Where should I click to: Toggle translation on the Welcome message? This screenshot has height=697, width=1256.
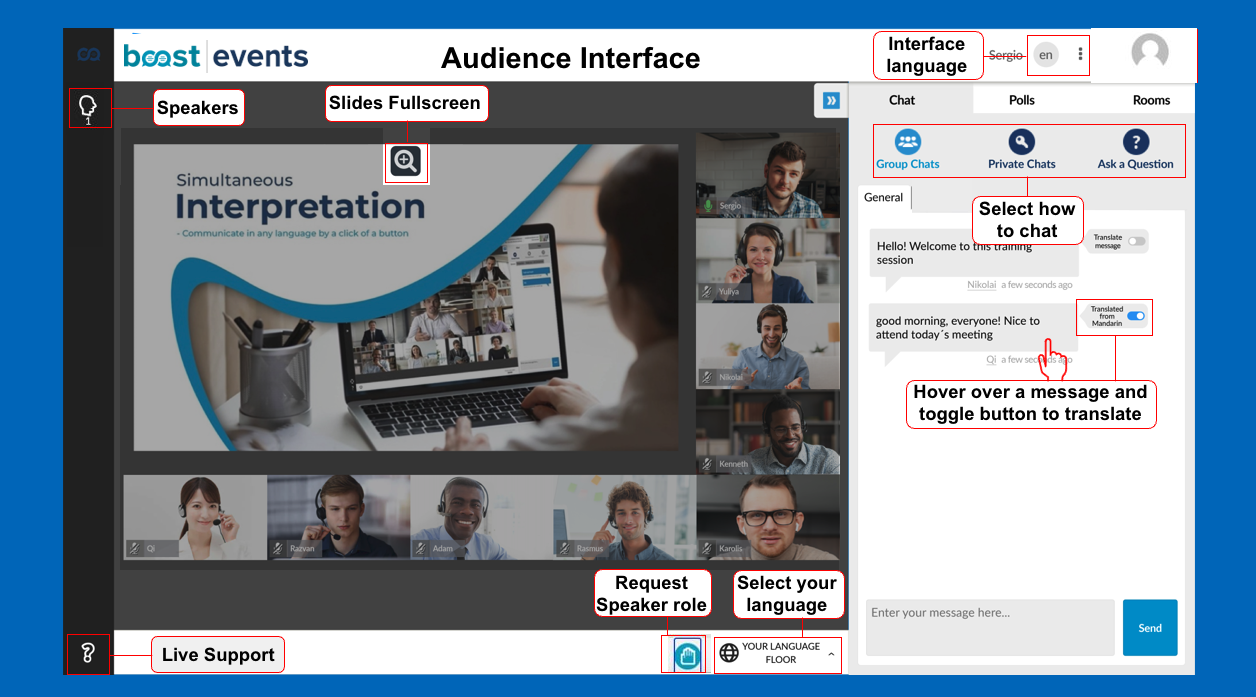coord(1136,241)
